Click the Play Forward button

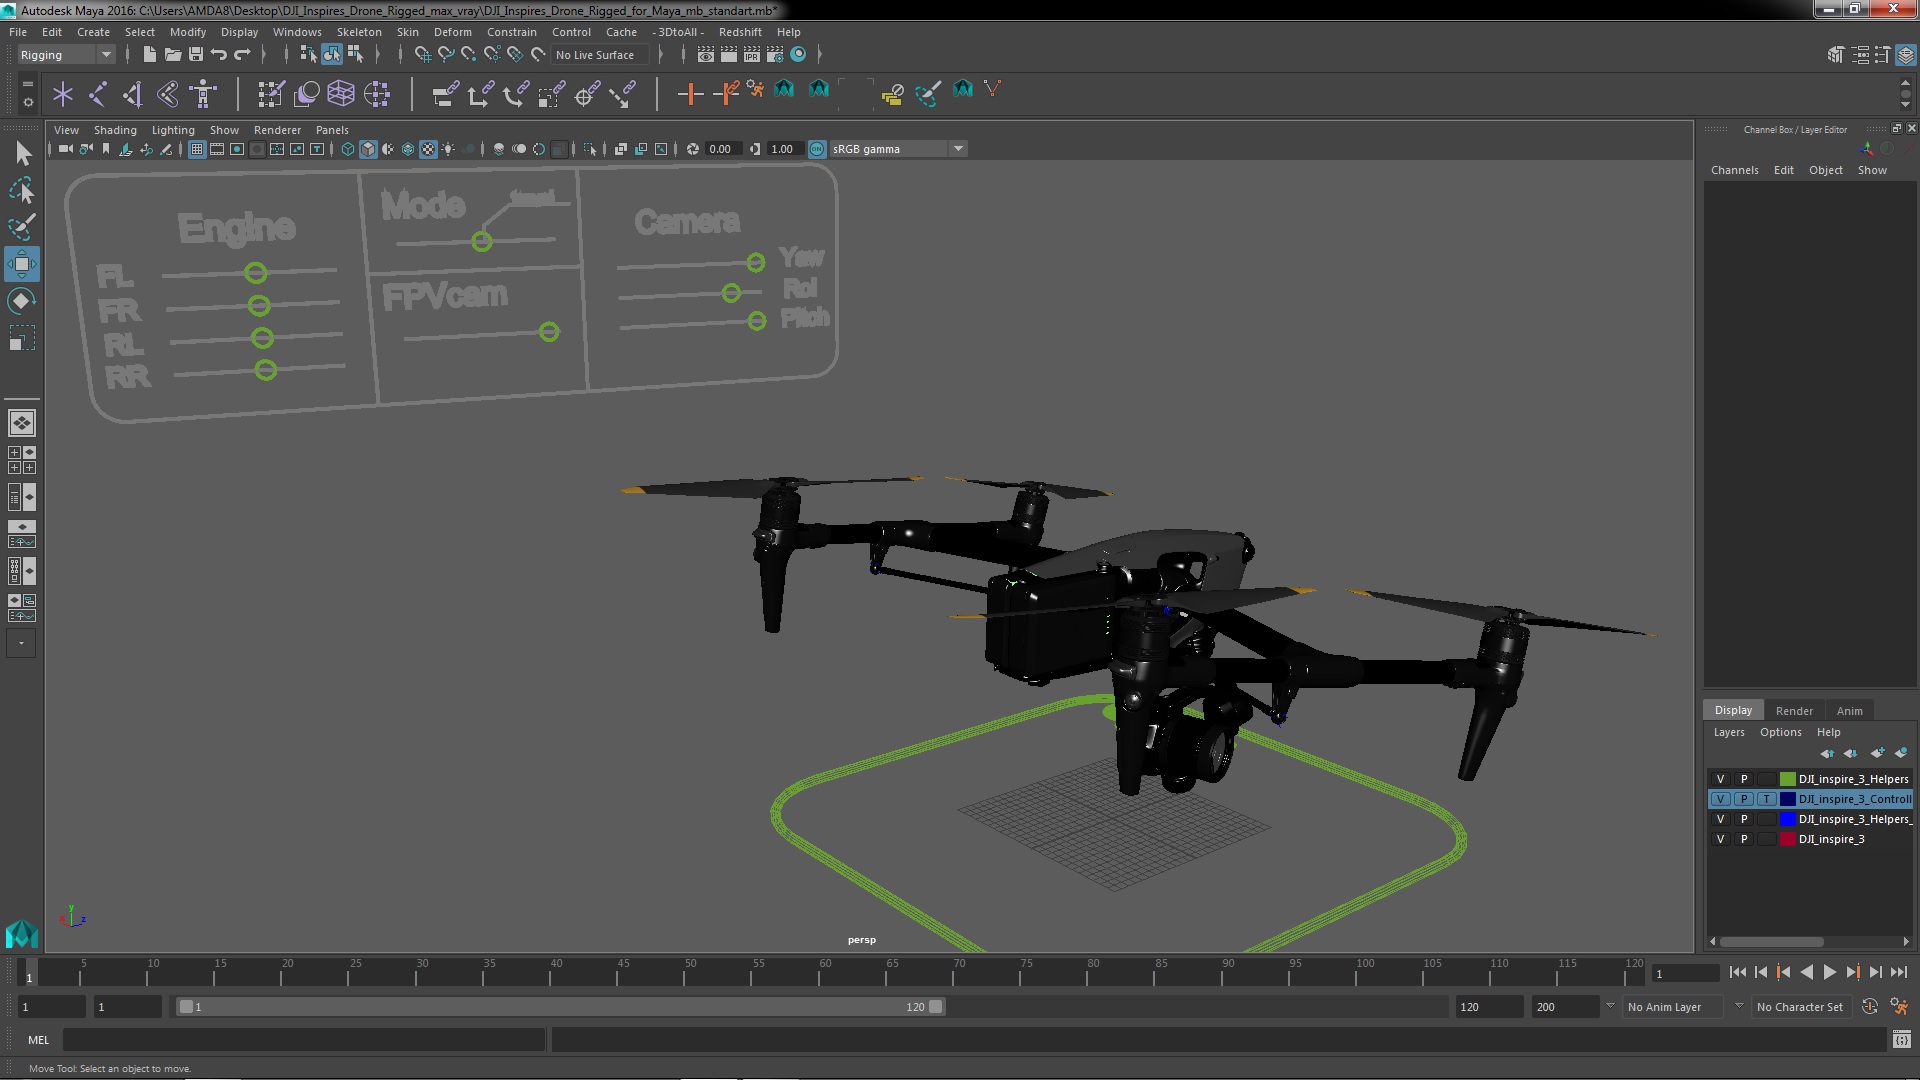click(x=1829, y=972)
